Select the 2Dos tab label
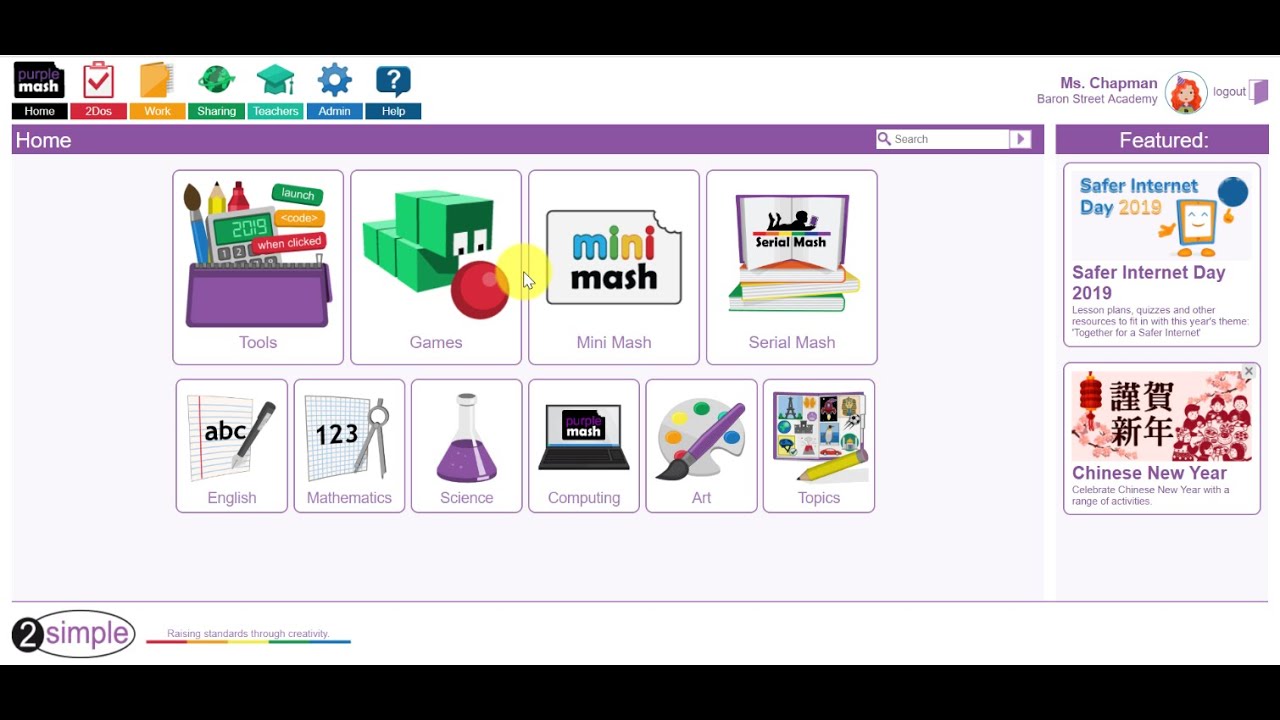1280x720 pixels. [x=98, y=111]
